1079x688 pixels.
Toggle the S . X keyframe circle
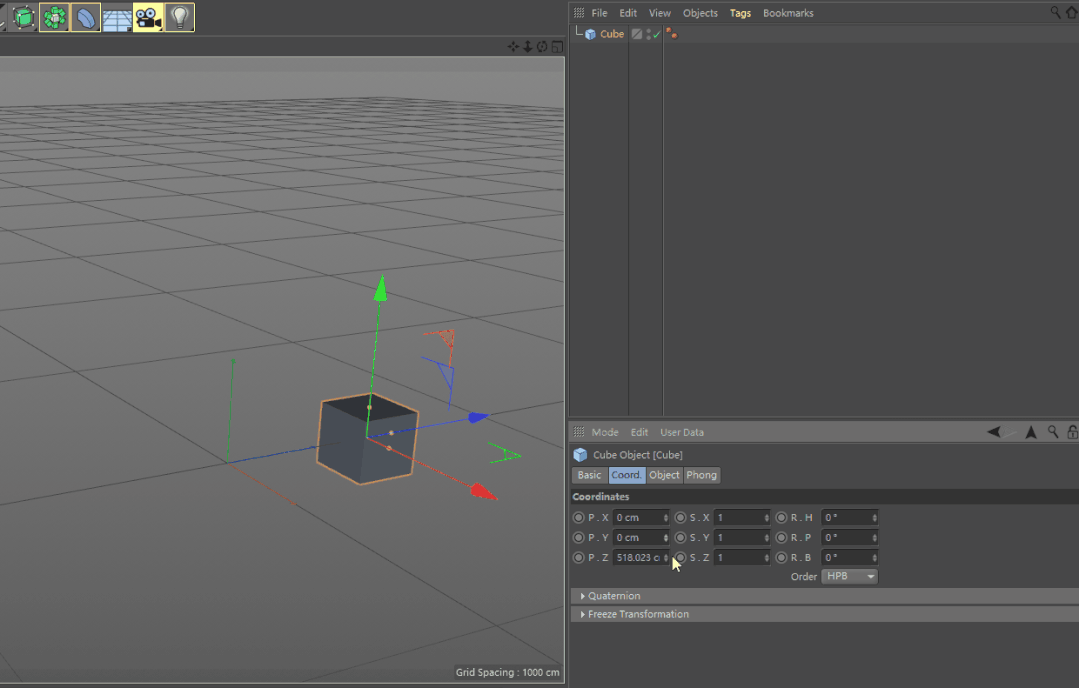point(680,517)
